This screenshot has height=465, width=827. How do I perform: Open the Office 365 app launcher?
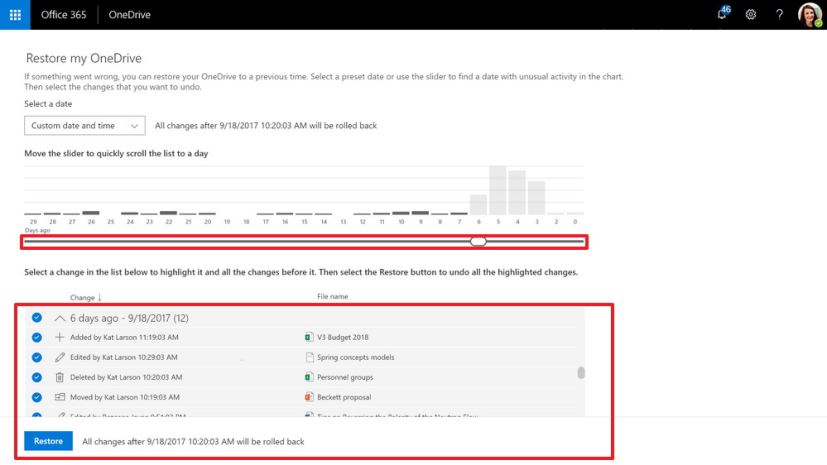[15, 15]
